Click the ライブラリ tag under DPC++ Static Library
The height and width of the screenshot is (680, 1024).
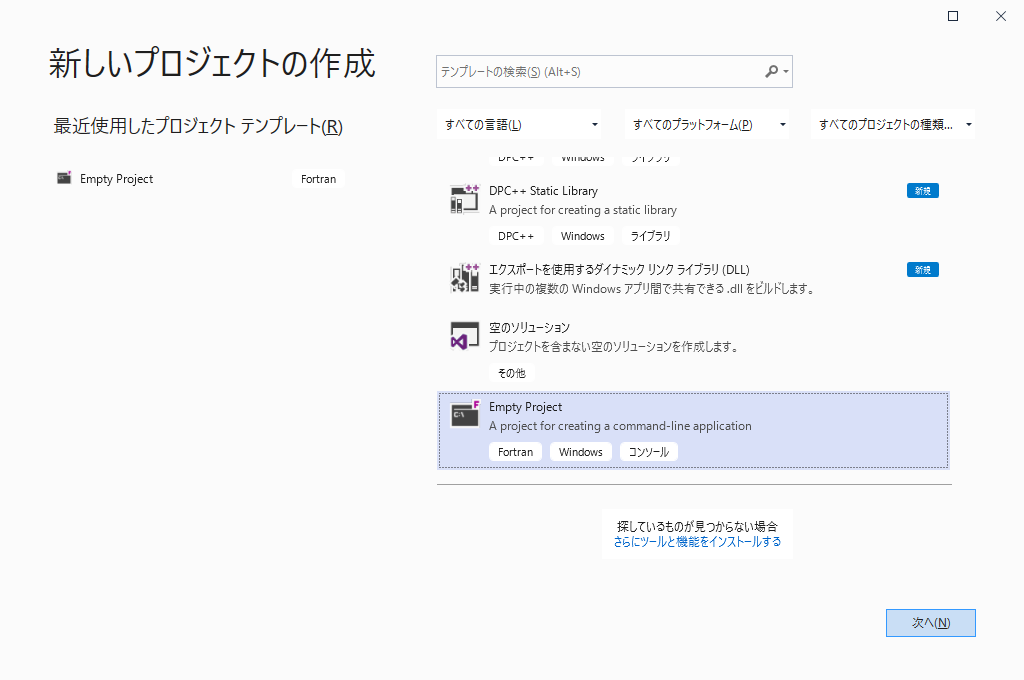[650, 235]
